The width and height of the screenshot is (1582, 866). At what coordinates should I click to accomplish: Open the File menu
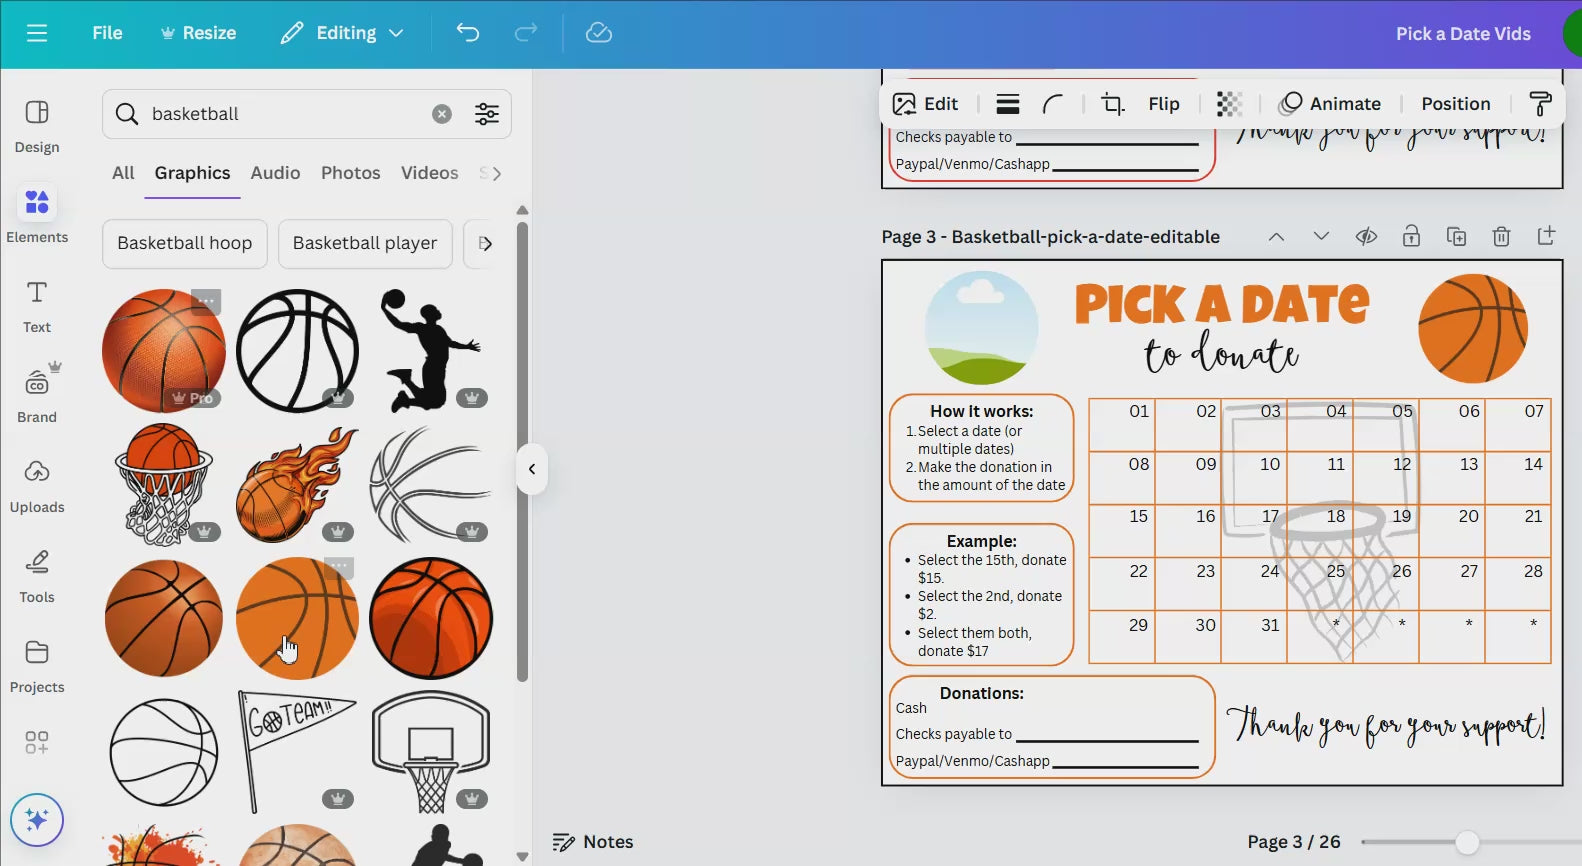107,33
